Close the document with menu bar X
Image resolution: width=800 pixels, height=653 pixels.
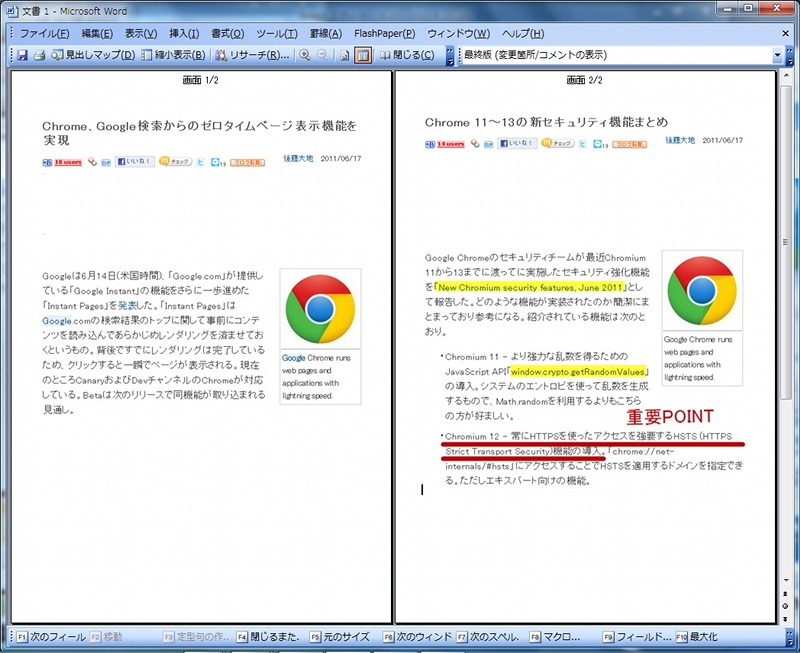point(786,34)
